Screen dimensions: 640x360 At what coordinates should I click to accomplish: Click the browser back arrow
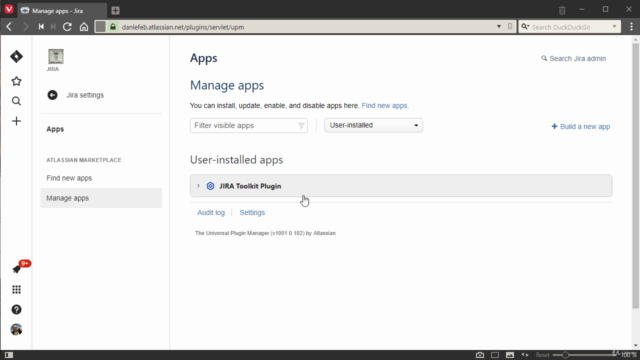(x=9, y=27)
